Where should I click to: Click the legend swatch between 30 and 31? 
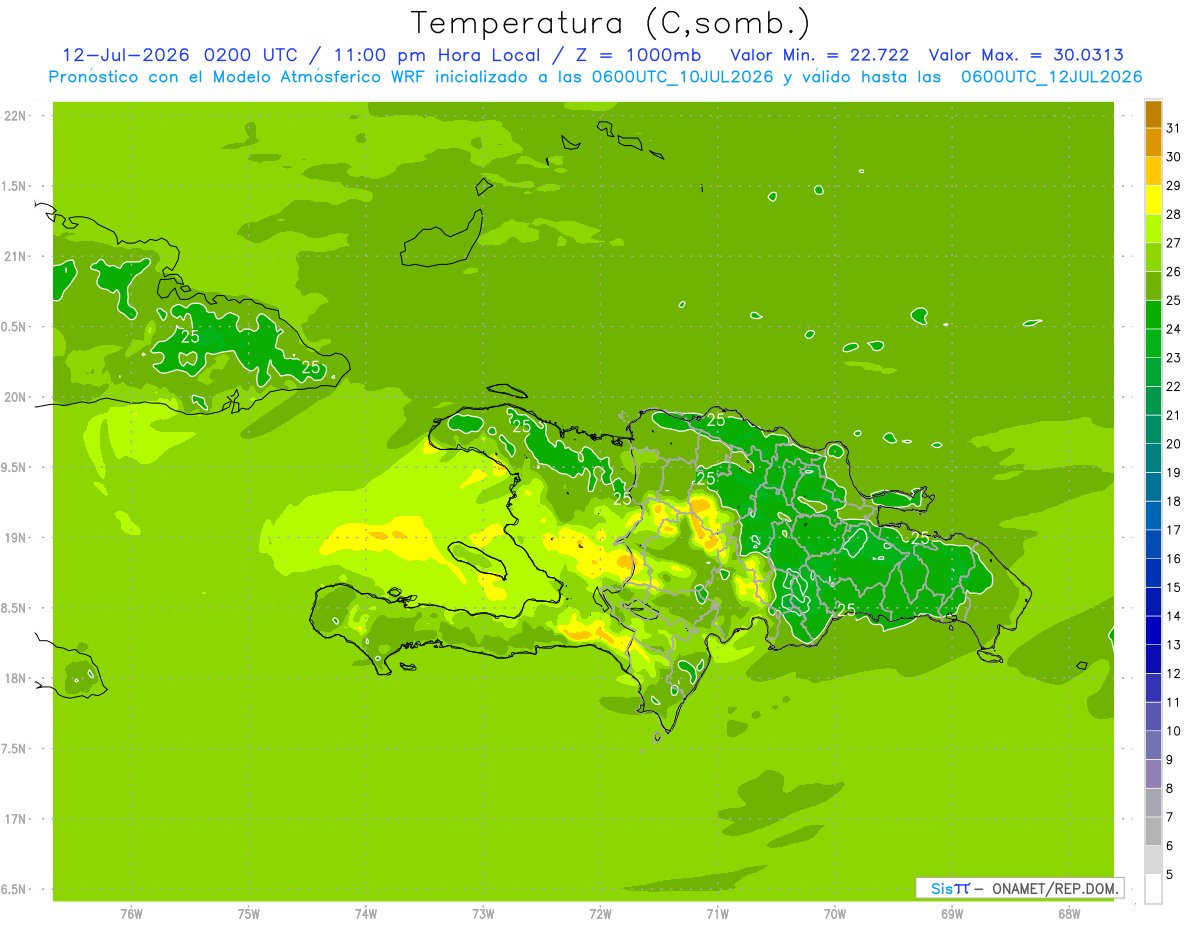(x=1153, y=143)
